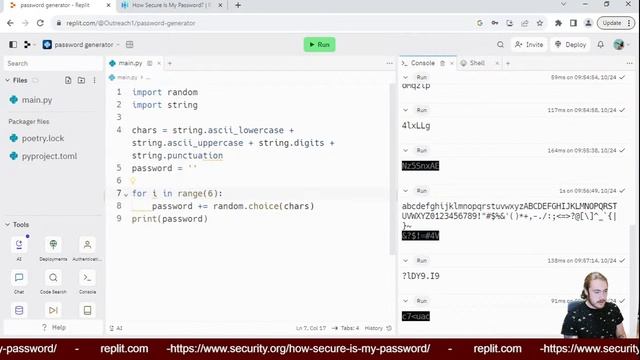
Task: Click the green Run button
Action: pos(319,44)
